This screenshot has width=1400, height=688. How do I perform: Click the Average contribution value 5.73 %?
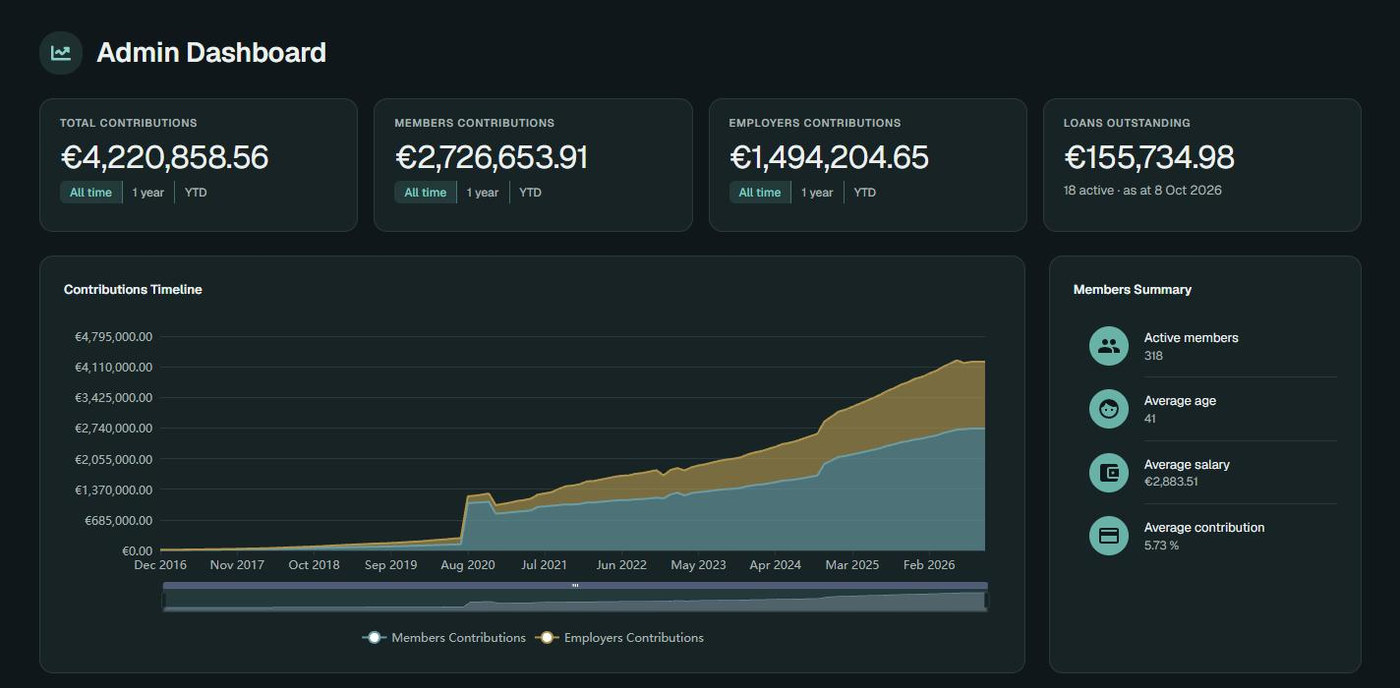pos(1161,545)
